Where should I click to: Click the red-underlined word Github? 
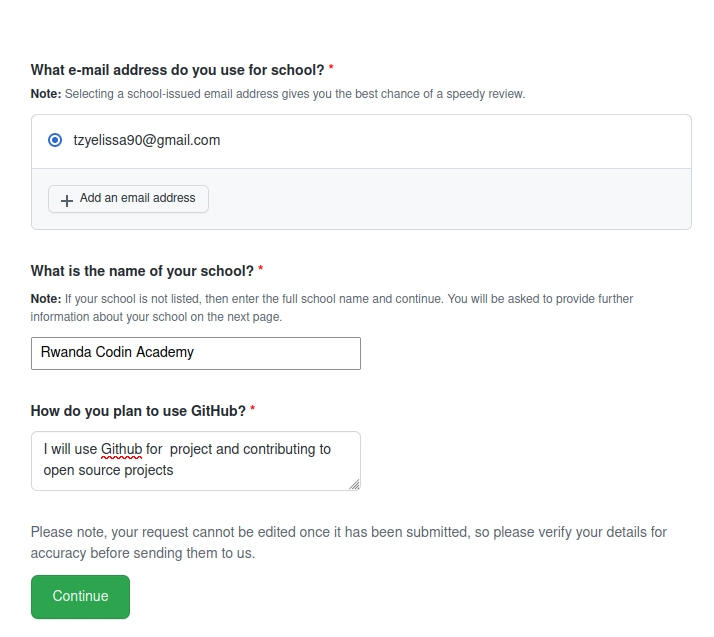coord(122,449)
